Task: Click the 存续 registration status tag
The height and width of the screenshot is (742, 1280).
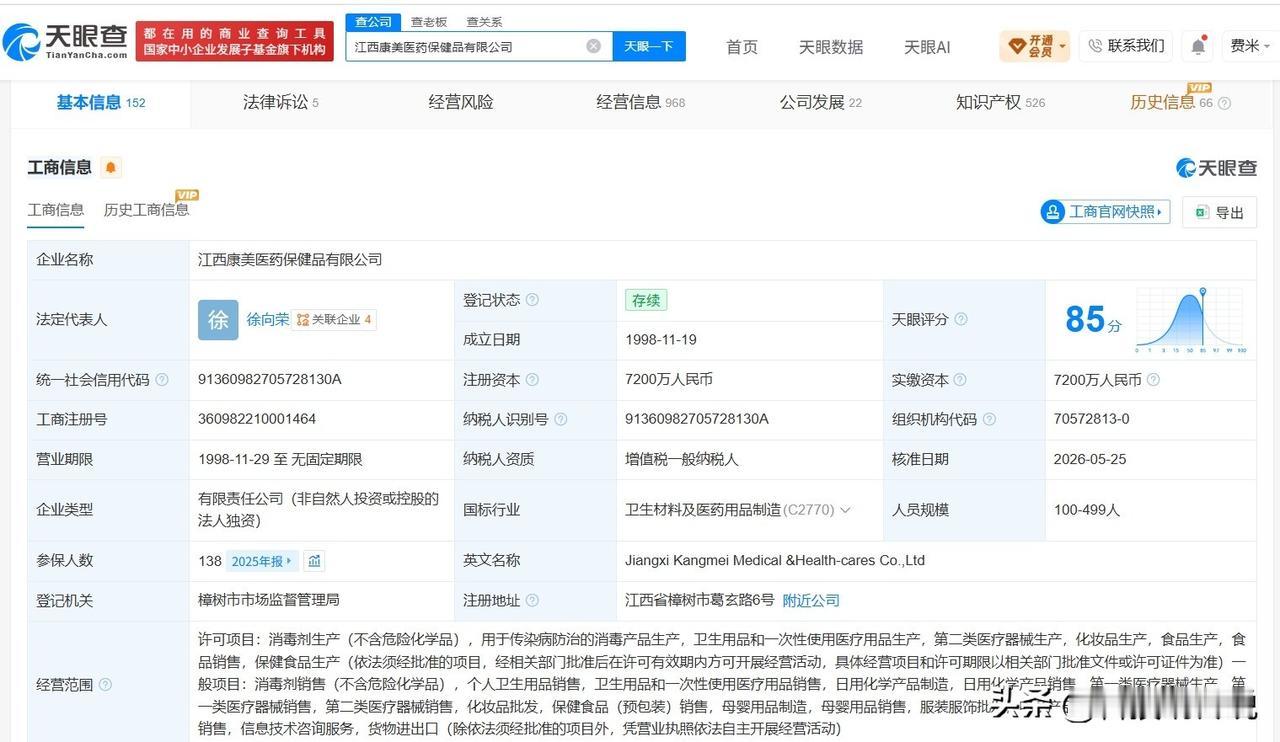Action: (646, 300)
